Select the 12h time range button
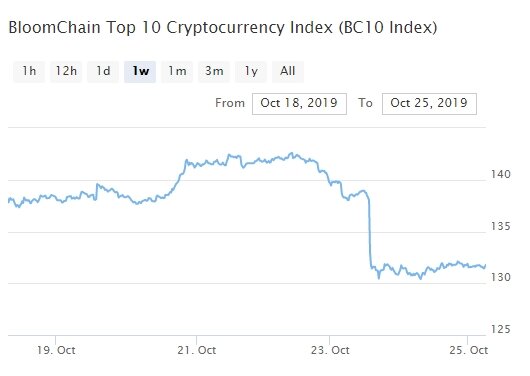This screenshot has width=530, height=376. coord(66,71)
